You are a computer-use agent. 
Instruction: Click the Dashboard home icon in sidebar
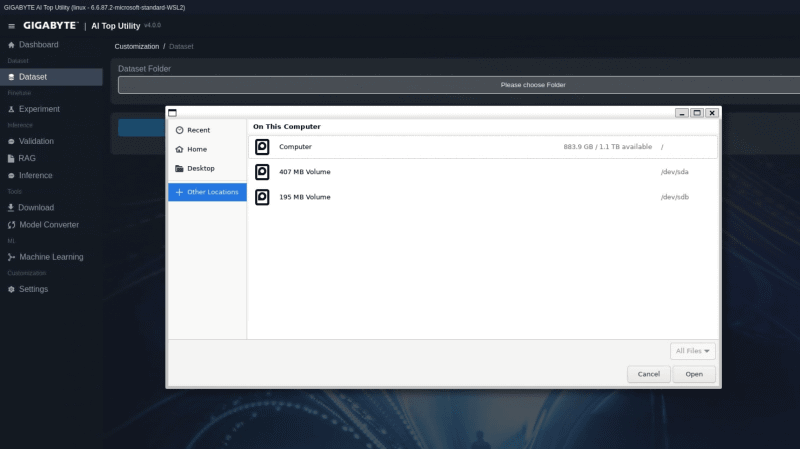point(11,45)
